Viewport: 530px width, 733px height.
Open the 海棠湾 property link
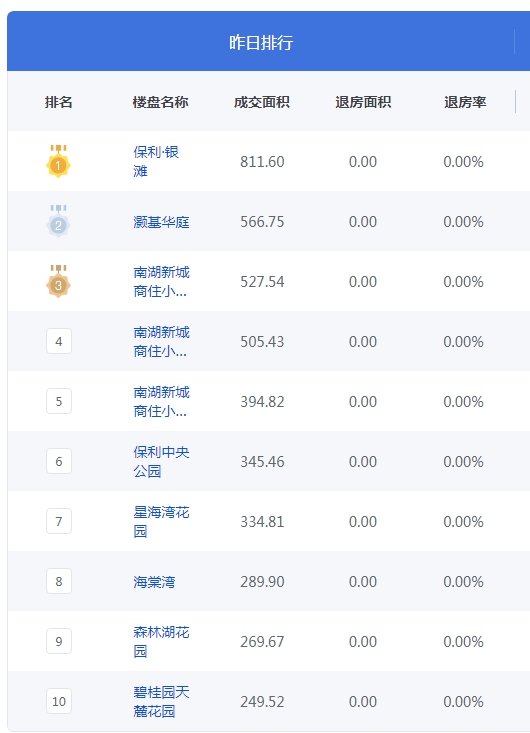(x=154, y=582)
